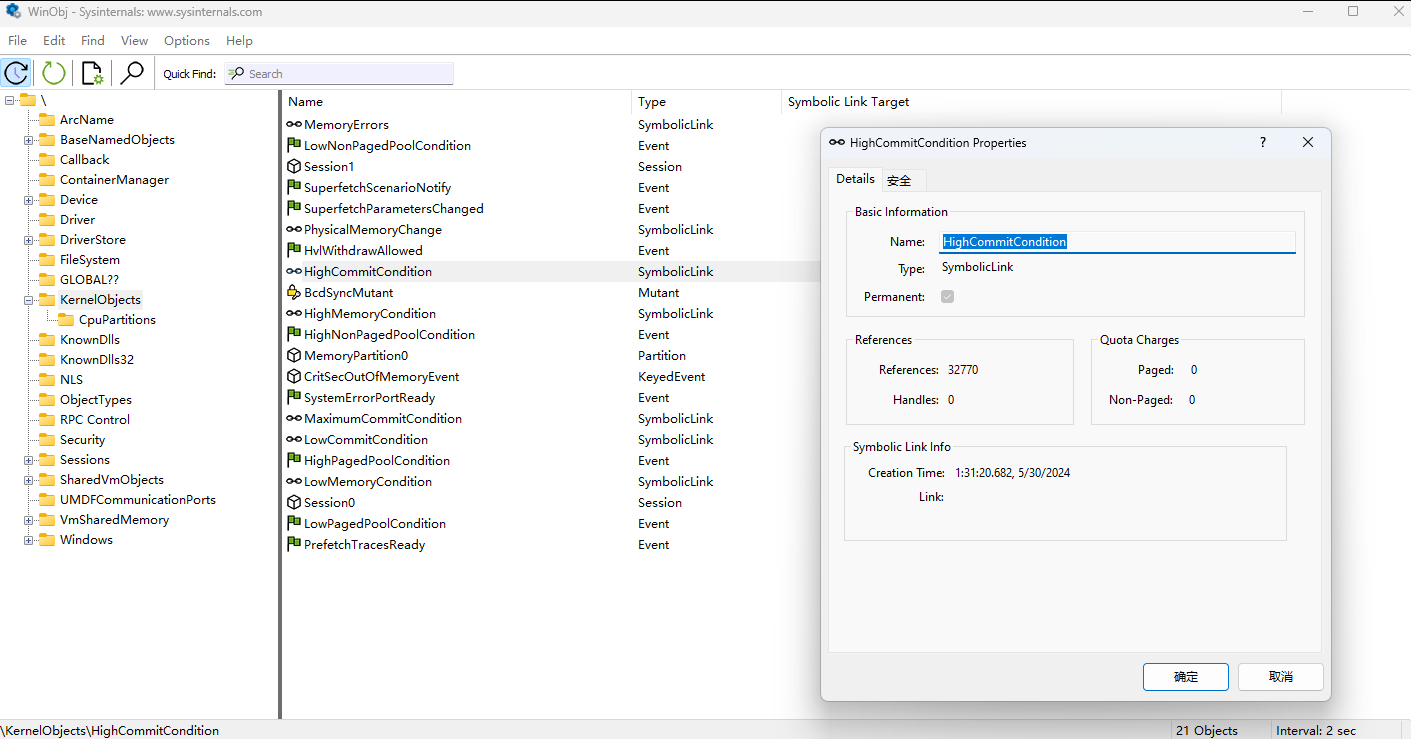The height and width of the screenshot is (739, 1411).
Task: Click the 取消 button
Action: pyautogui.click(x=1280, y=677)
